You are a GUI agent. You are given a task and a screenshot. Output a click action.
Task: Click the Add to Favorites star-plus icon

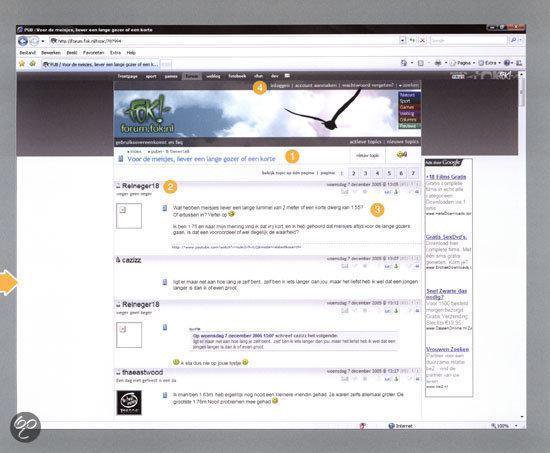point(33,64)
